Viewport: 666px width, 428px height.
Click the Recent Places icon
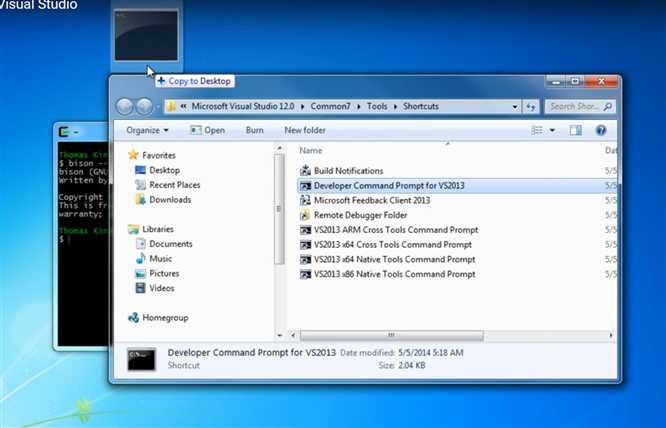(140, 185)
